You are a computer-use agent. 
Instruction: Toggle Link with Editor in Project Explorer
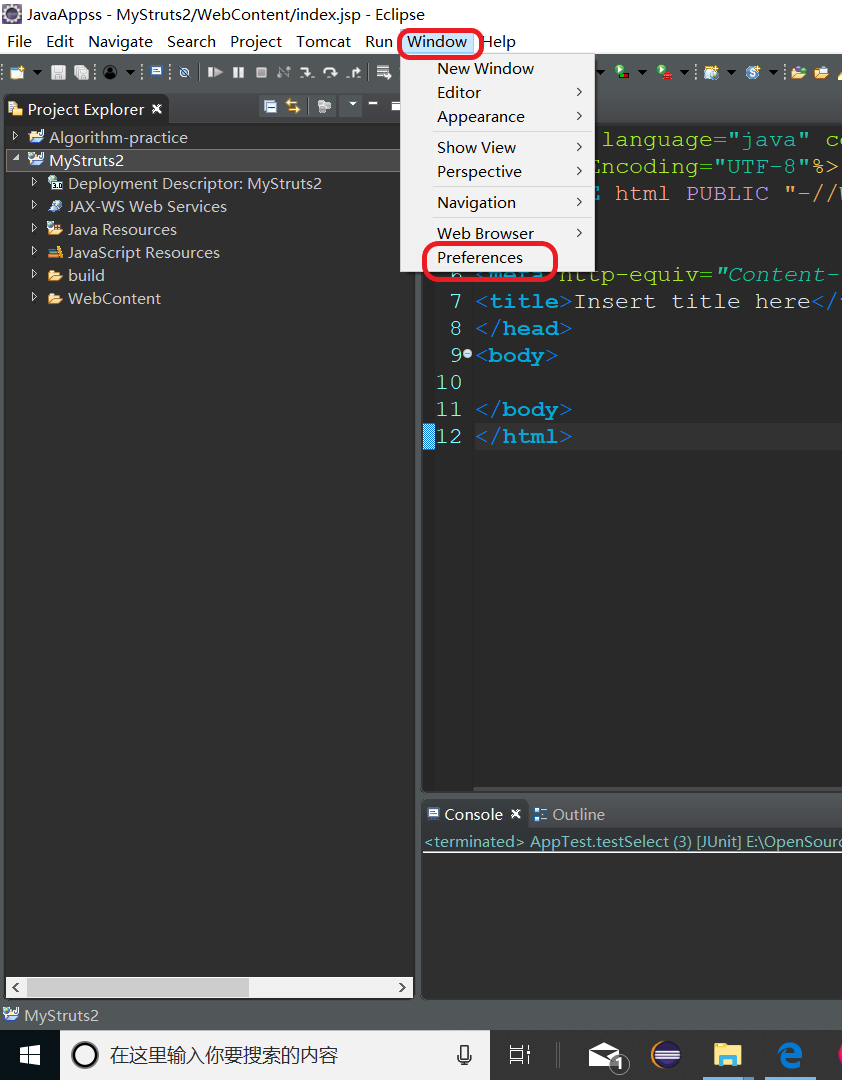293,107
